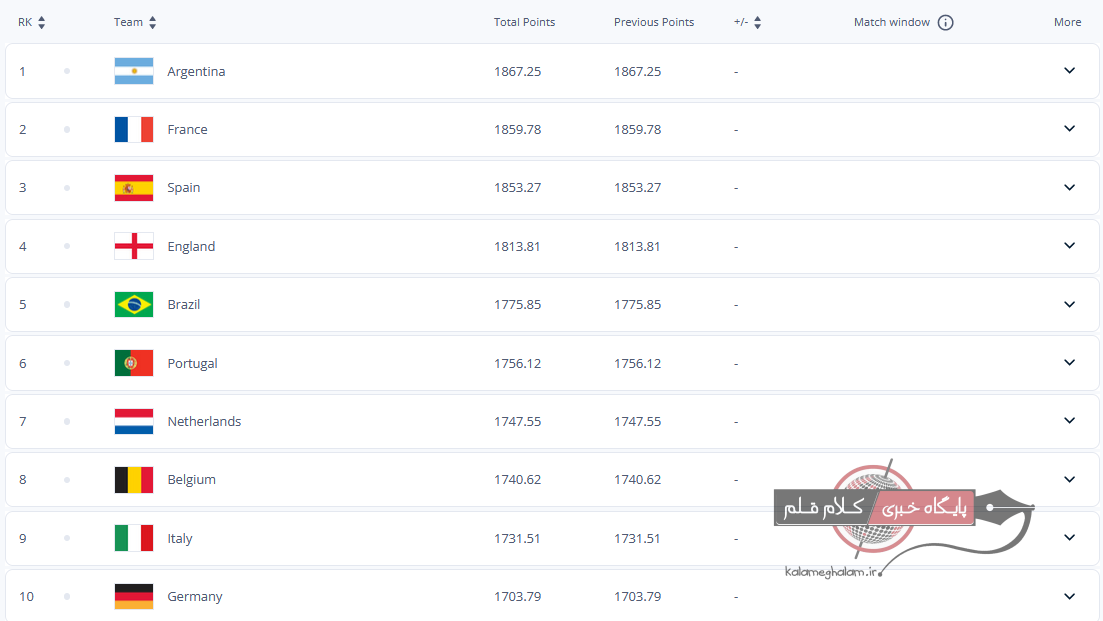Select total points value 1775.85
1103x621 pixels.
click(x=518, y=305)
